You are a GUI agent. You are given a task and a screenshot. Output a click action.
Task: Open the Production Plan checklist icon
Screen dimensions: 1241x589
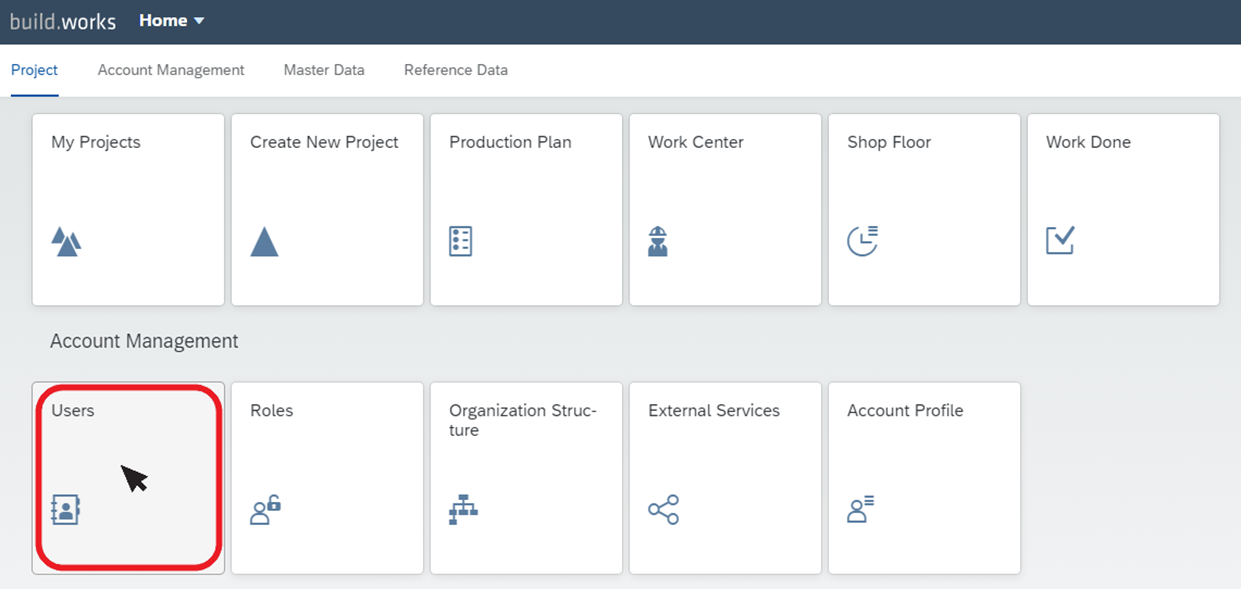pos(461,242)
